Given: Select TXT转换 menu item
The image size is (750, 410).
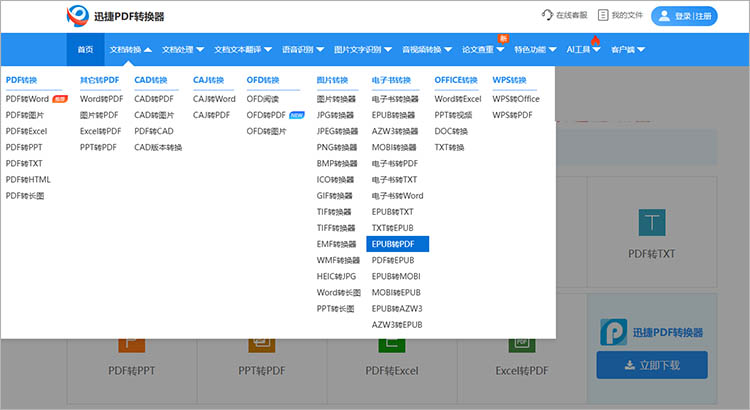Looking at the screenshot, I should point(449,147).
